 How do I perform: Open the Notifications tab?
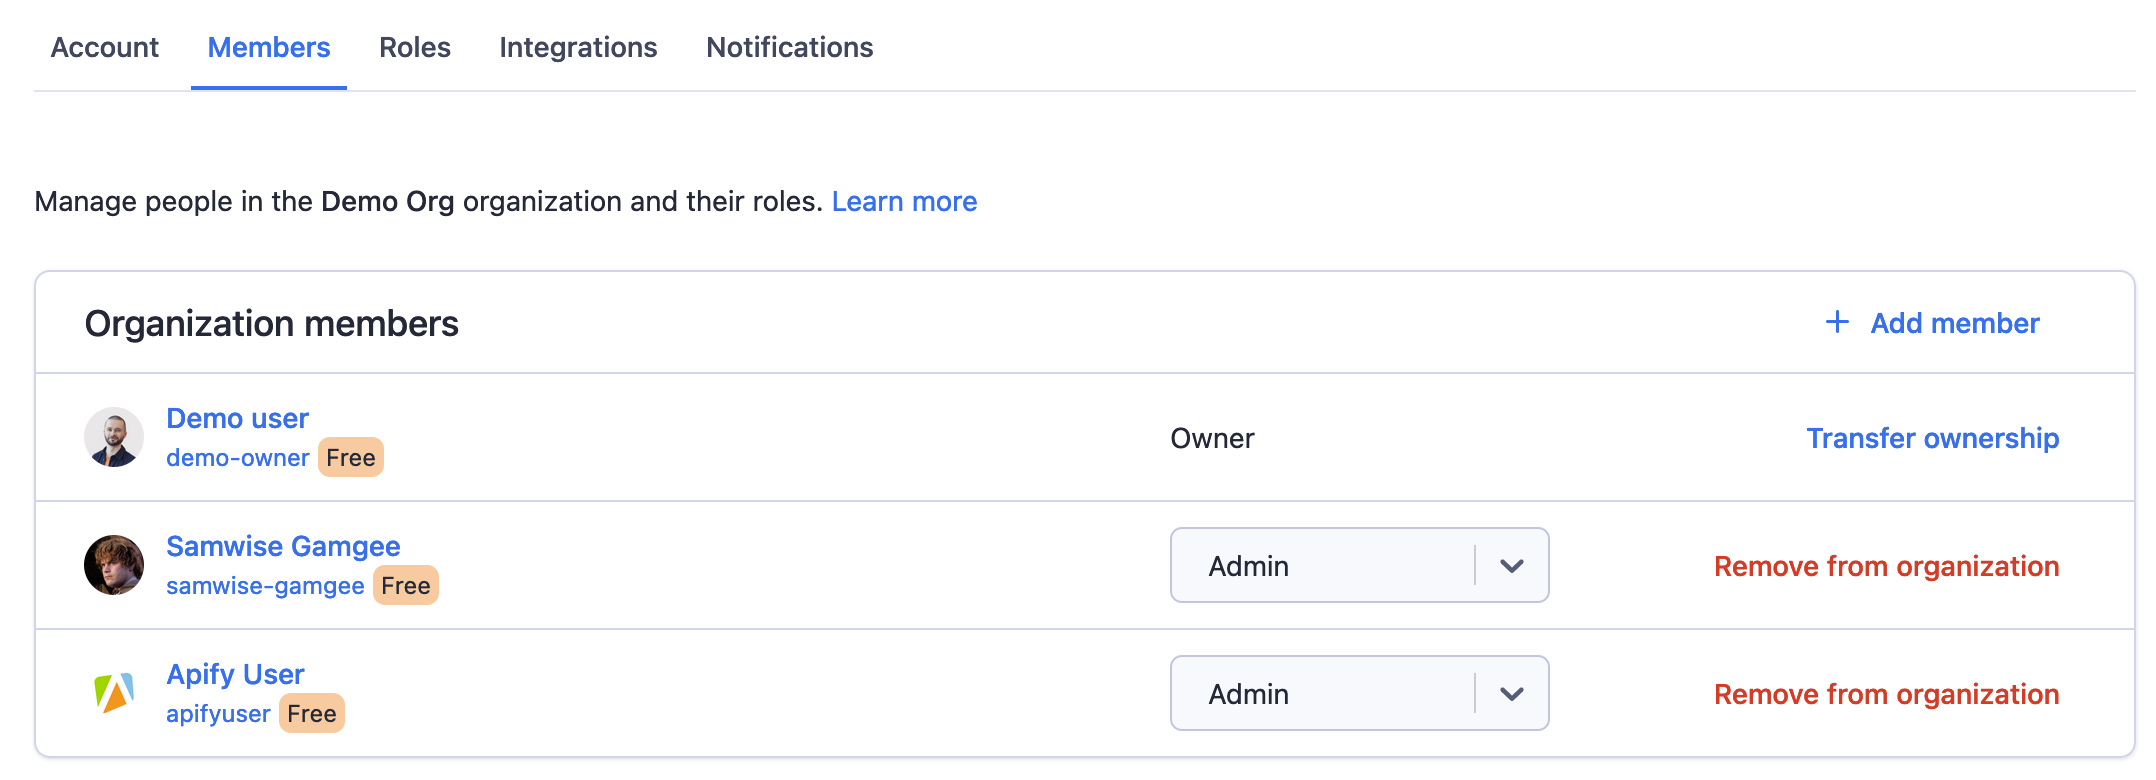point(790,47)
